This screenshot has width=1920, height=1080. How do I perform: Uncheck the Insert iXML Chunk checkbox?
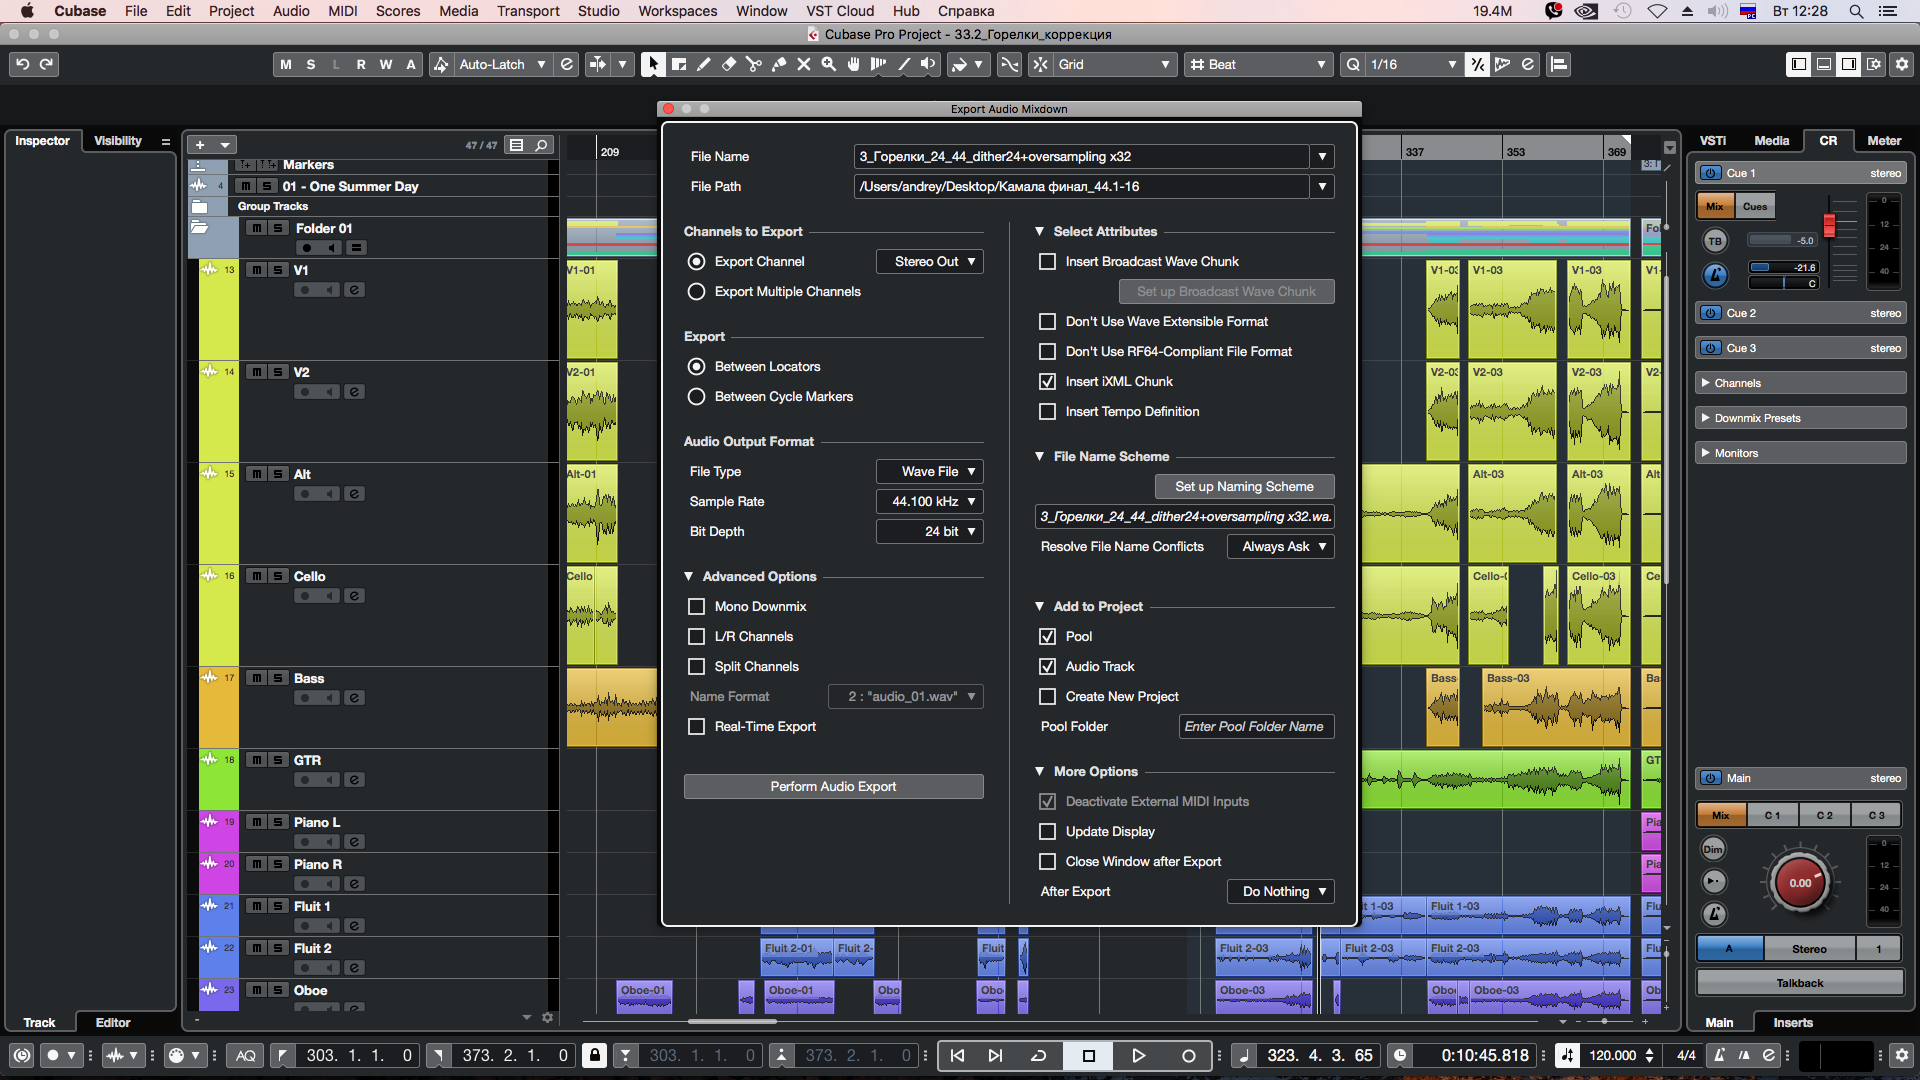[1047, 381]
